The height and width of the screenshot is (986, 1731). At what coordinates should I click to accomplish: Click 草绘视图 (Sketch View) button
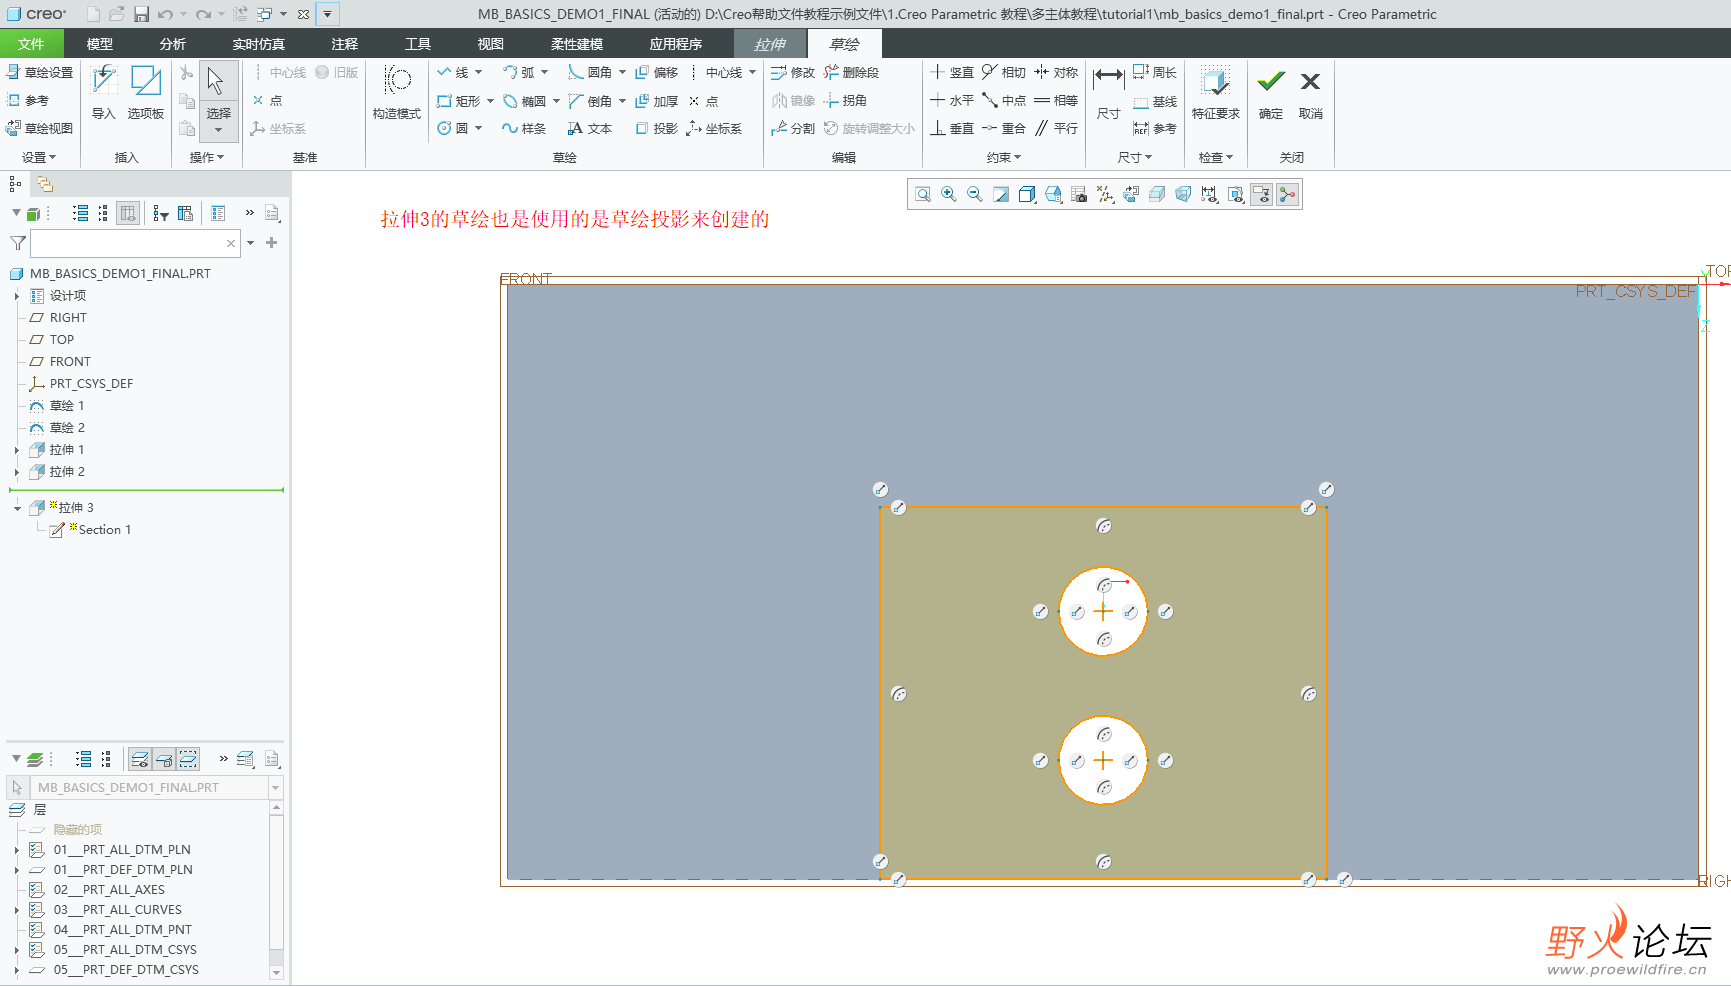pyautogui.click(x=40, y=128)
